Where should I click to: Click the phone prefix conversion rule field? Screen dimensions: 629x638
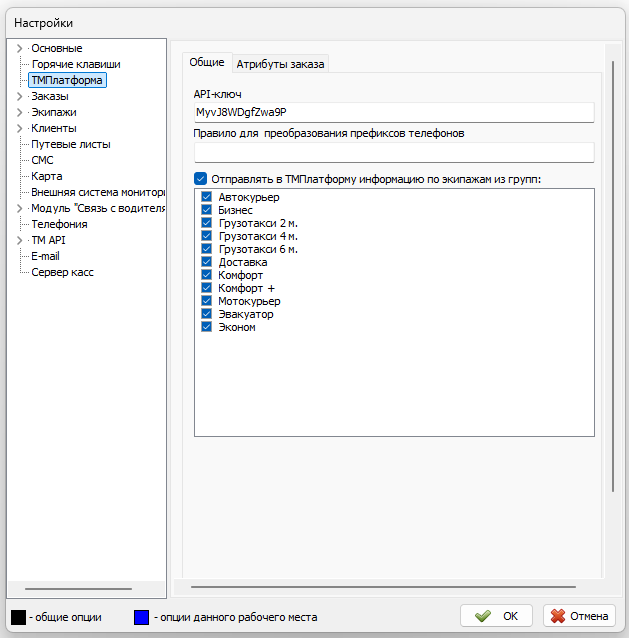click(393, 152)
